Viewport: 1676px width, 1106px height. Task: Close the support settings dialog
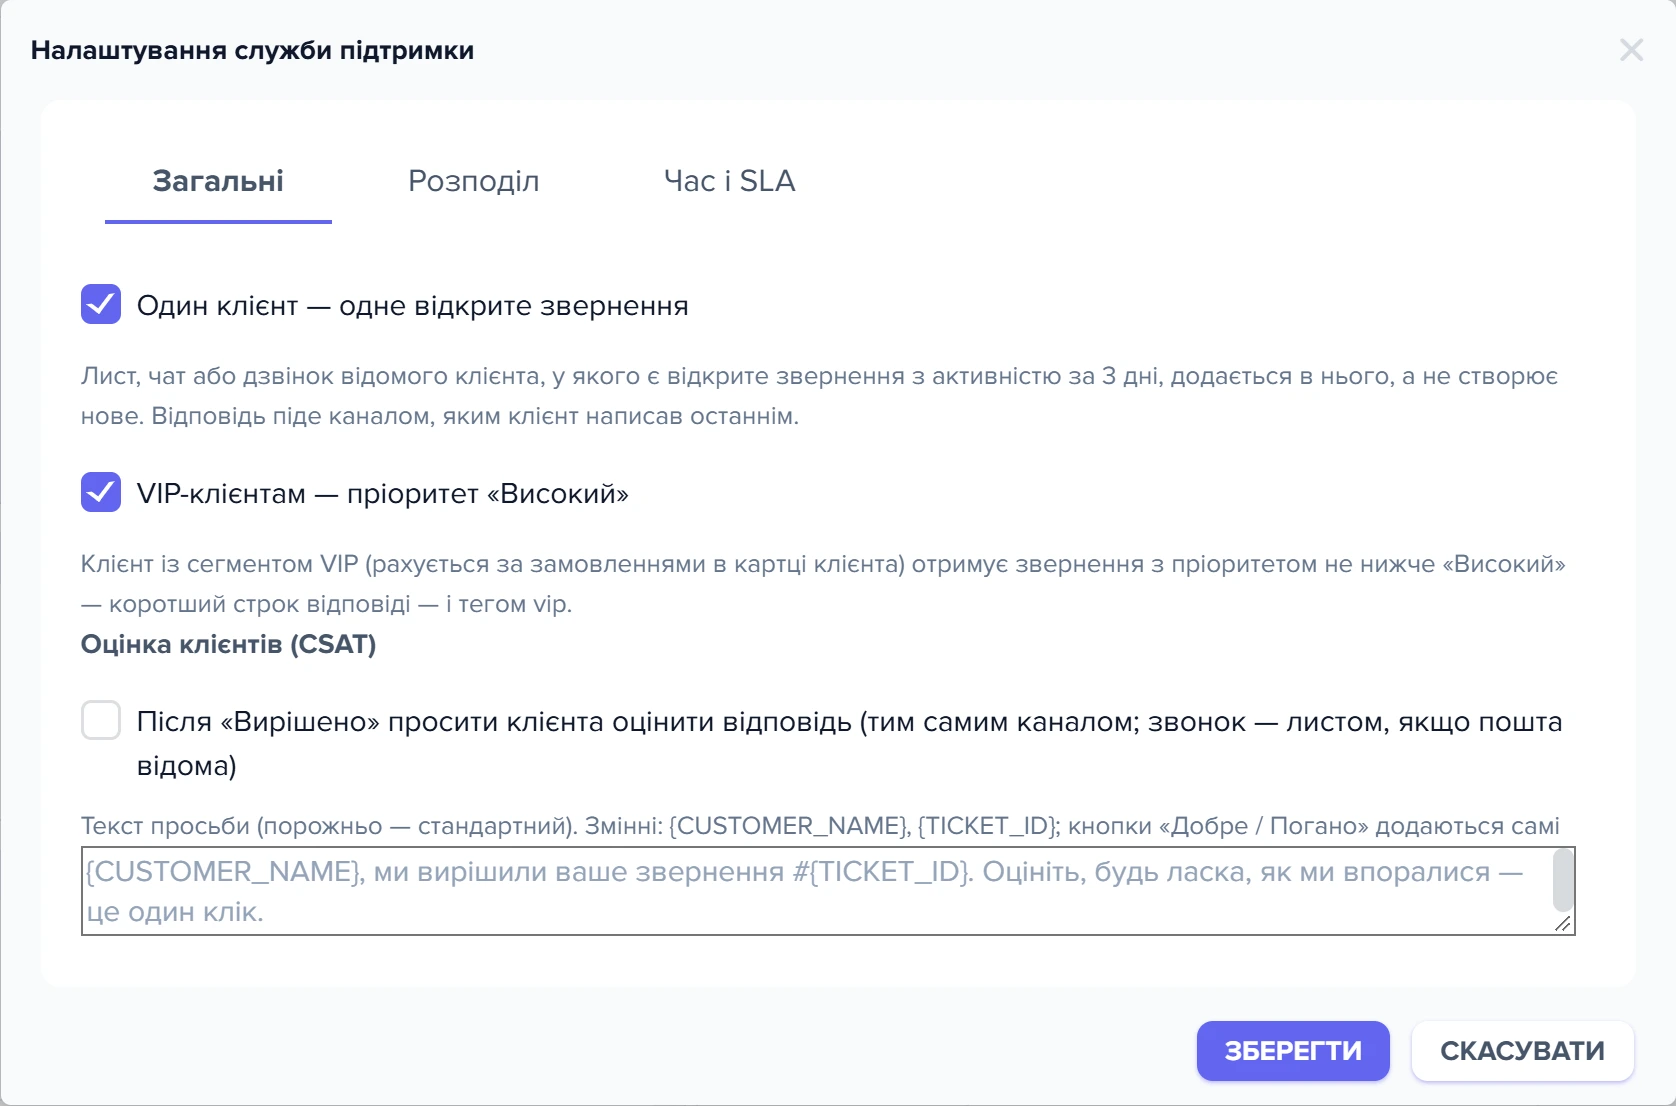(1631, 50)
